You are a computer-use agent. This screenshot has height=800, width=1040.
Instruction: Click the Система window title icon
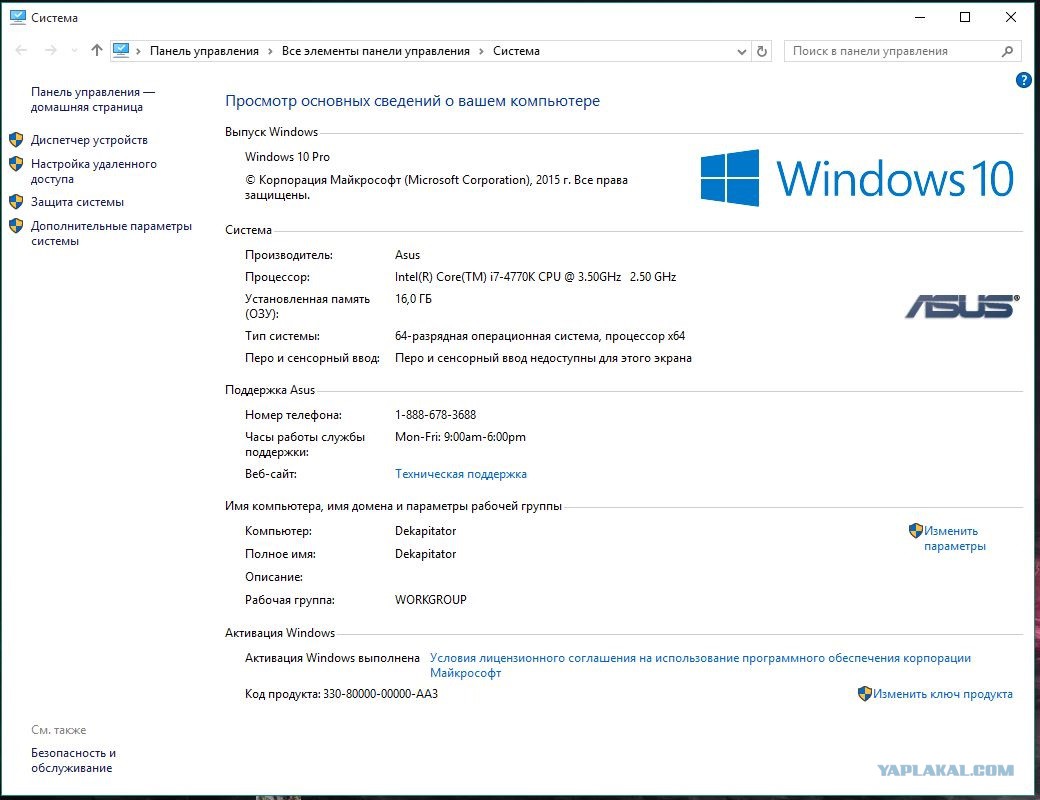[x=17, y=17]
